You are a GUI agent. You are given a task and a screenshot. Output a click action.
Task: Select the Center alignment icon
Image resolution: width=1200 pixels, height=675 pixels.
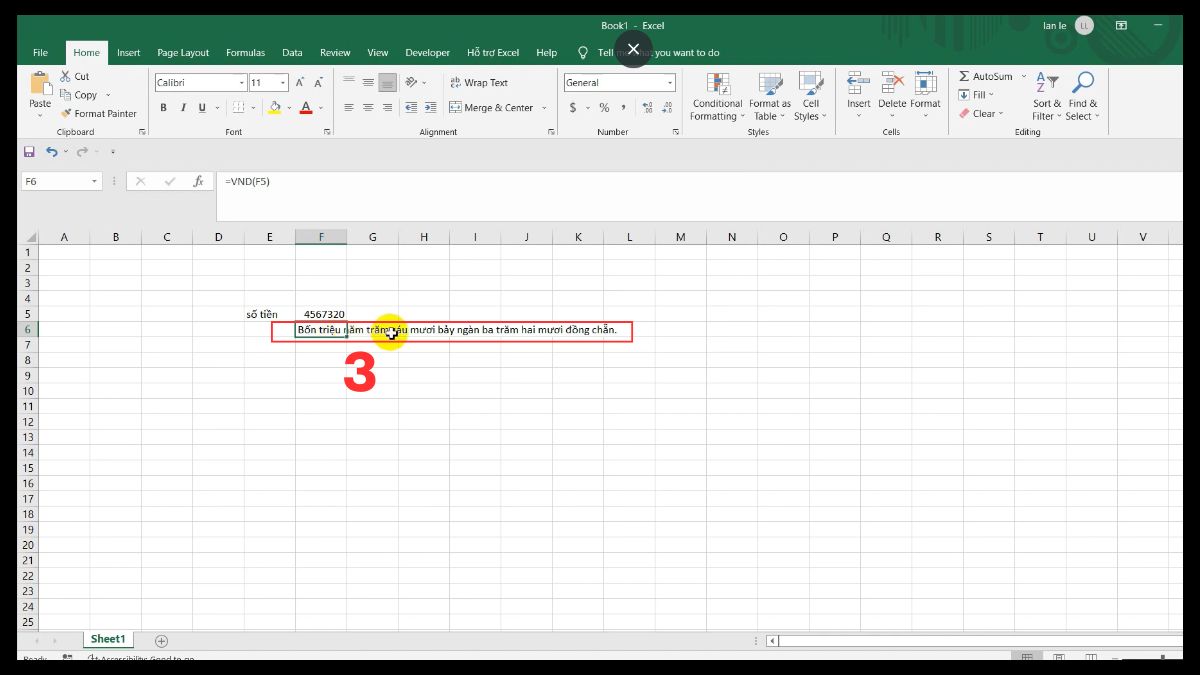[x=367, y=107]
